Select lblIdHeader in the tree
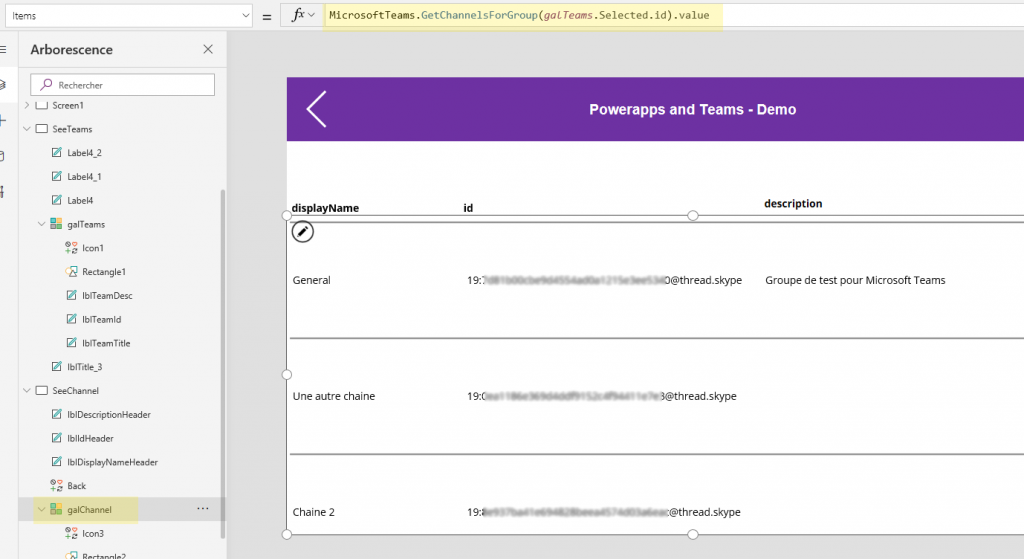1024x559 pixels. click(x=90, y=439)
